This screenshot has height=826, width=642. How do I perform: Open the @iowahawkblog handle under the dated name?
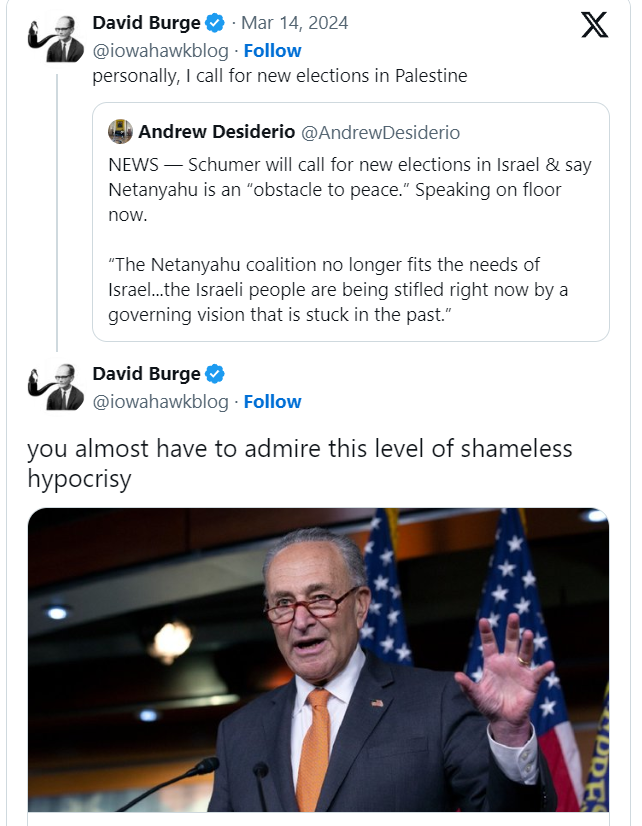tap(160, 50)
